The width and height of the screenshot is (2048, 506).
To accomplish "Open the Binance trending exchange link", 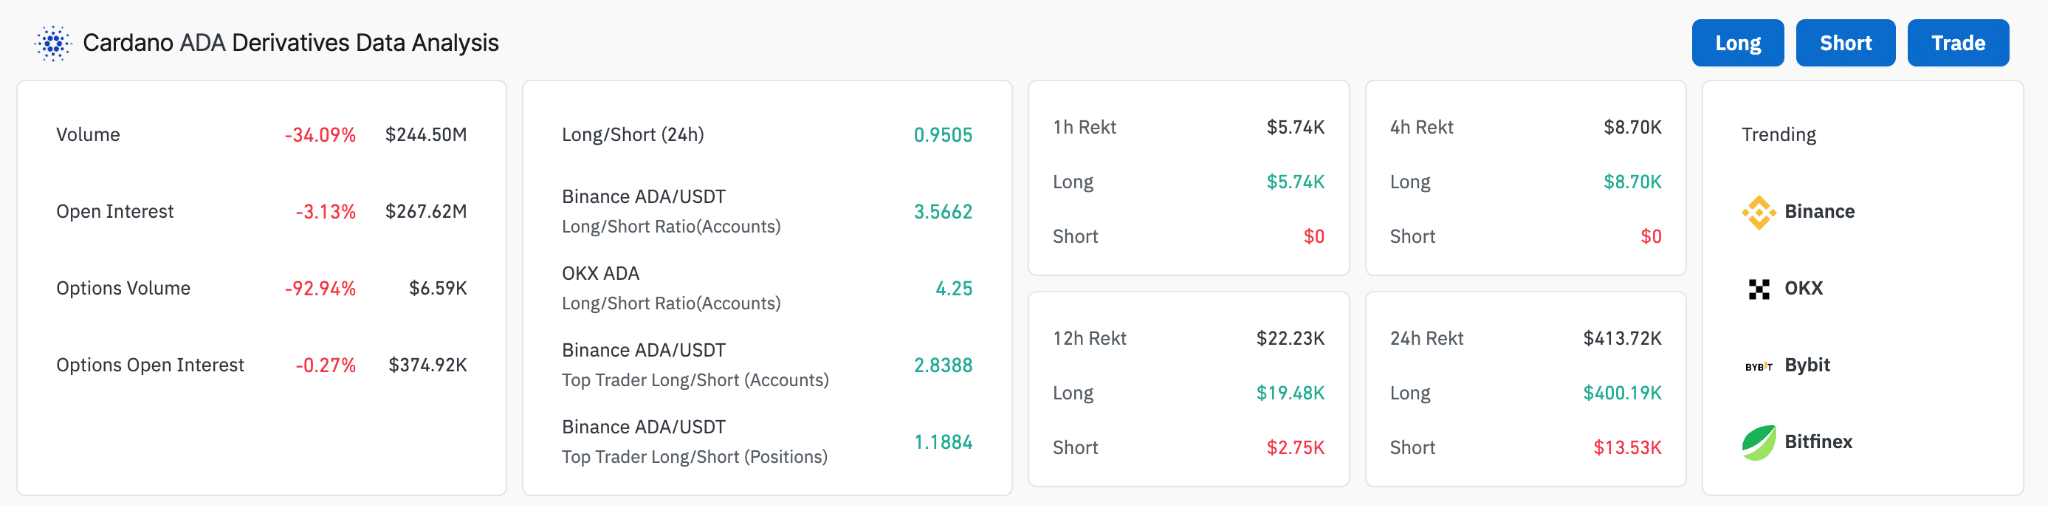I will [1819, 212].
